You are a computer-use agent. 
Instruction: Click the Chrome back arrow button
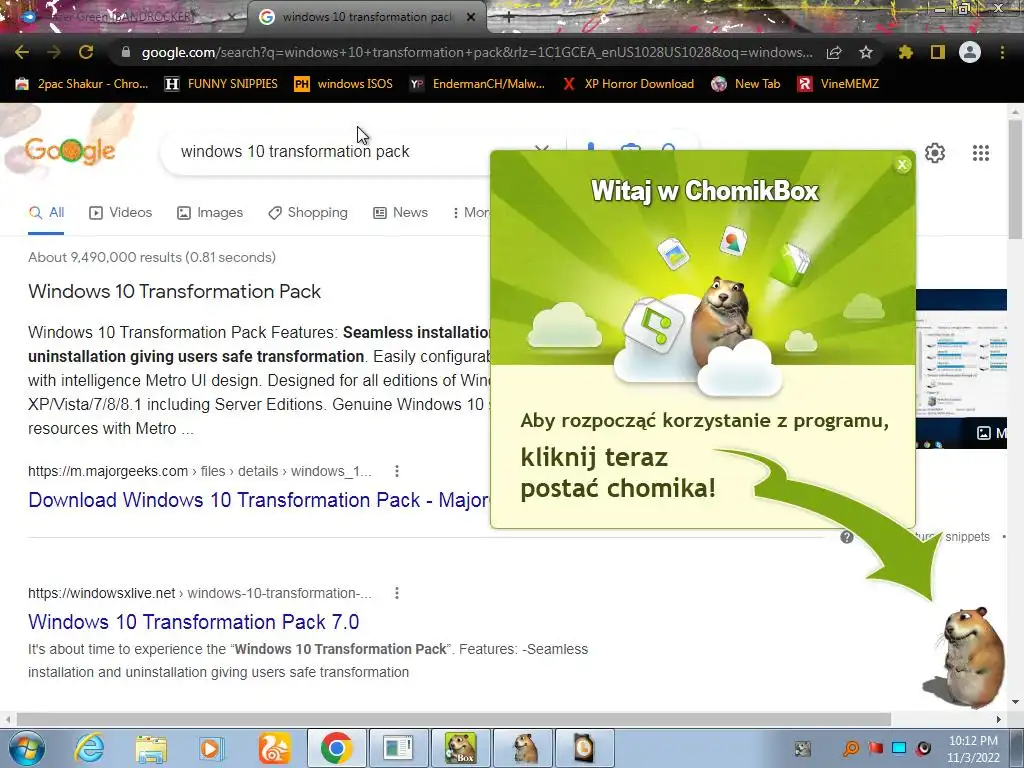(22, 52)
